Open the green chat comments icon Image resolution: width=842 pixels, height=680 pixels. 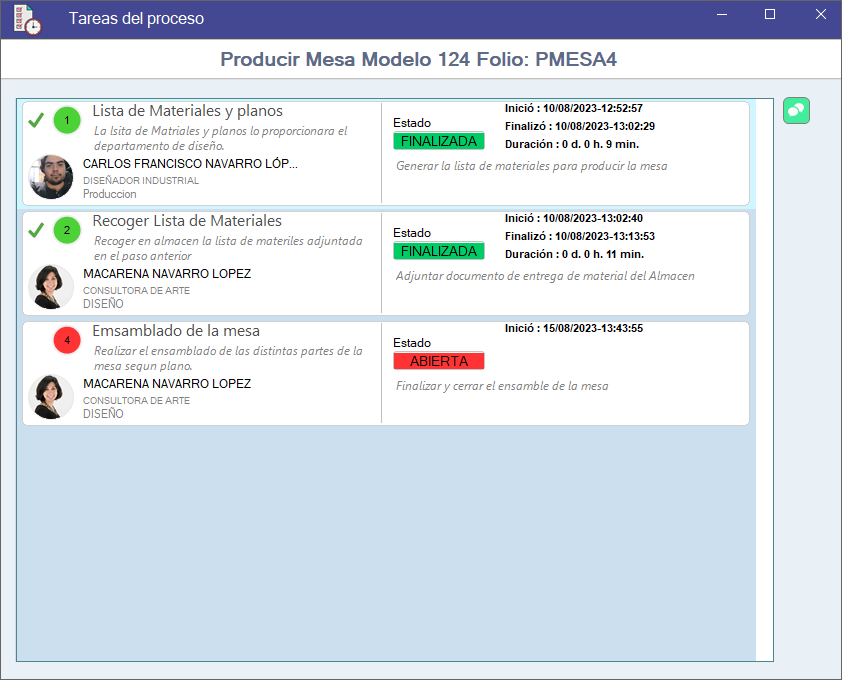point(796,111)
